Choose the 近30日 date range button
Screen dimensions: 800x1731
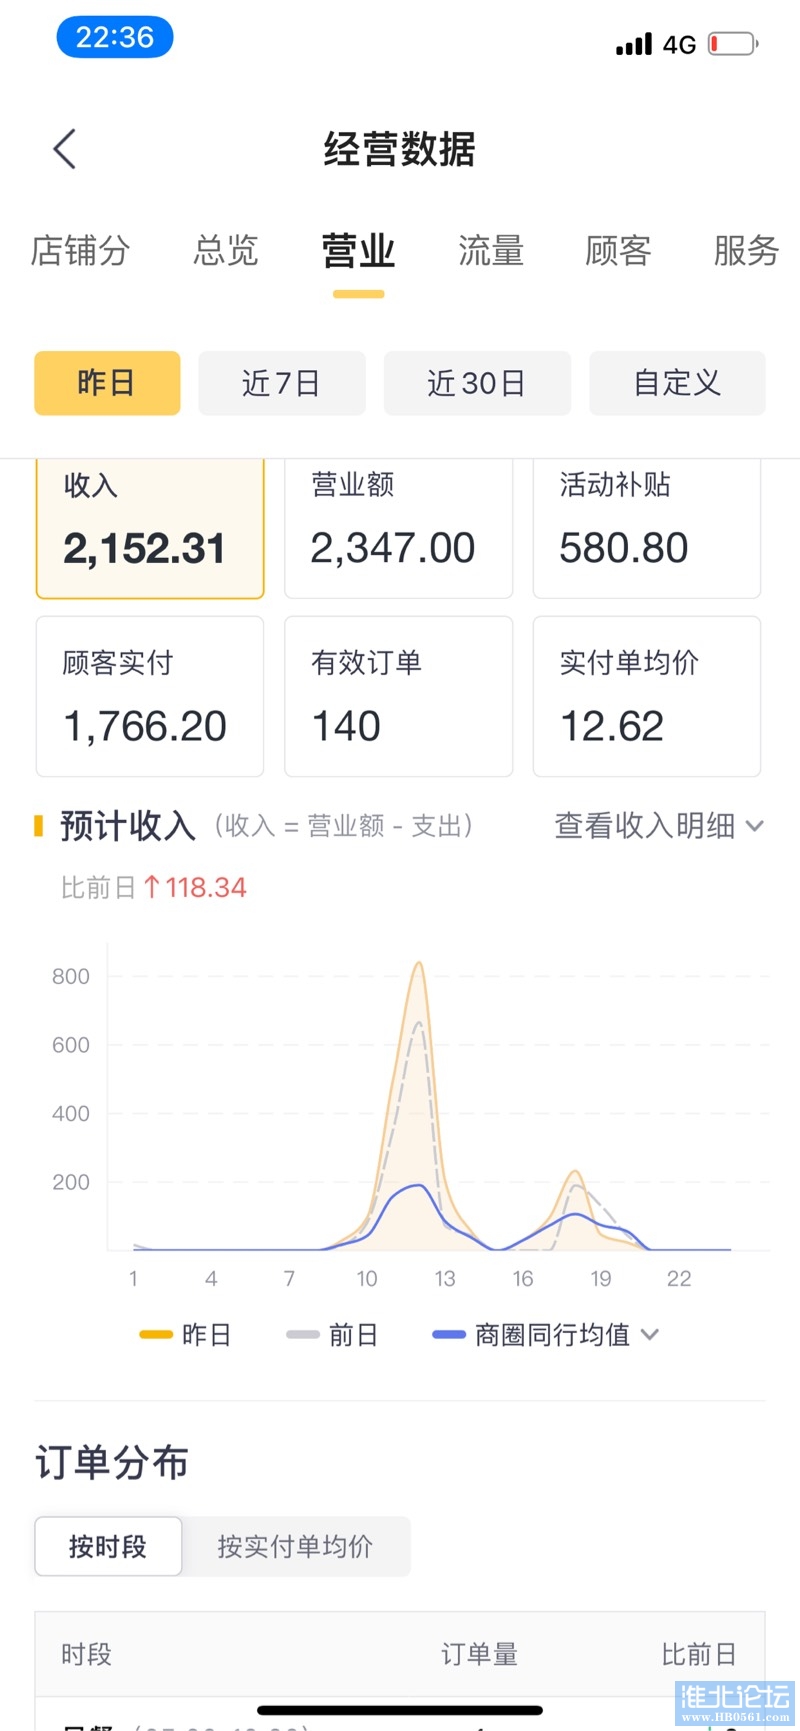(477, 383)
